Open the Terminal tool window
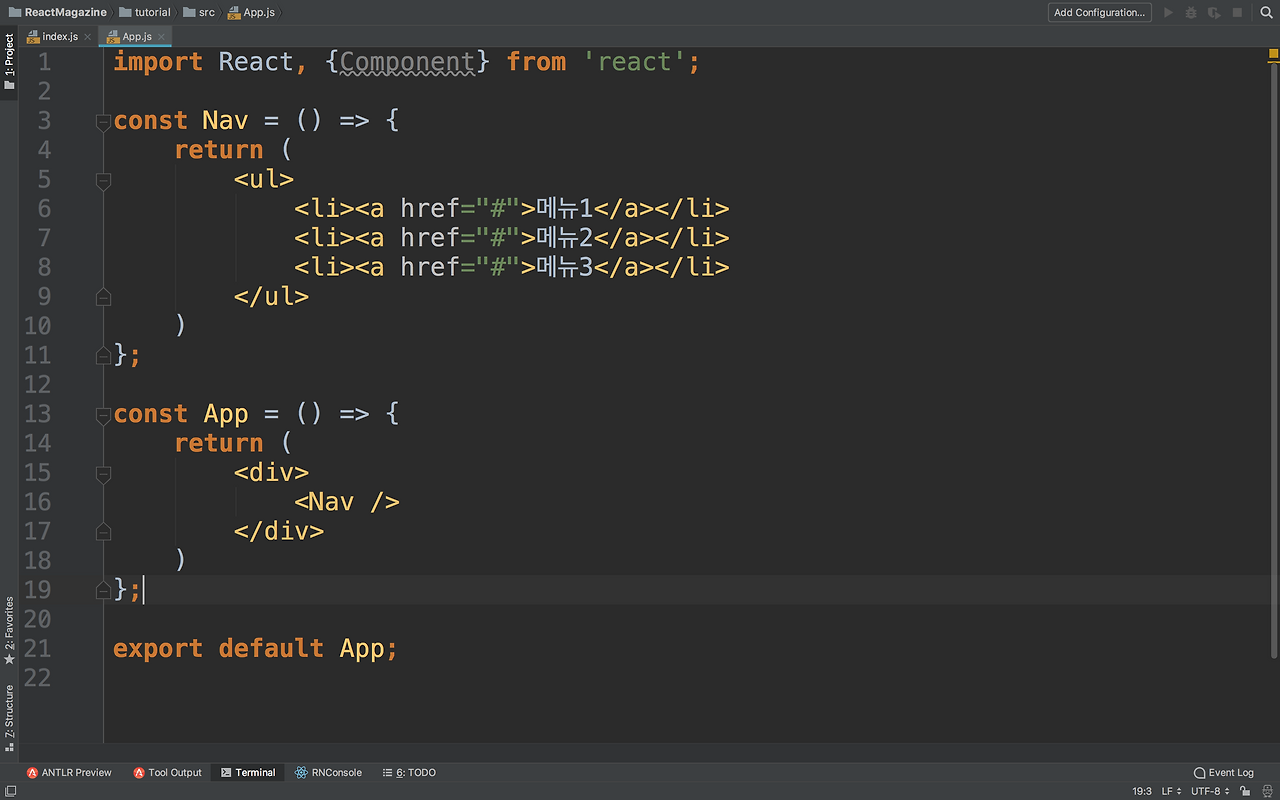This screenshot has height=800, width=1280. 248,772
